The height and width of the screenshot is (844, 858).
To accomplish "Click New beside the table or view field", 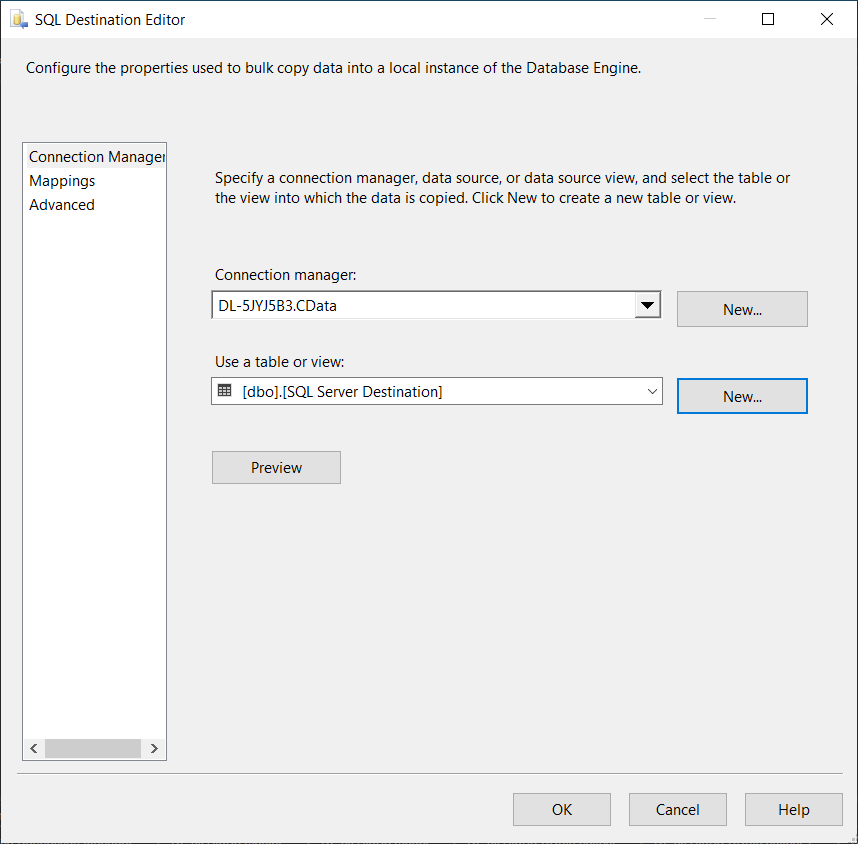I will coord(742,396).
